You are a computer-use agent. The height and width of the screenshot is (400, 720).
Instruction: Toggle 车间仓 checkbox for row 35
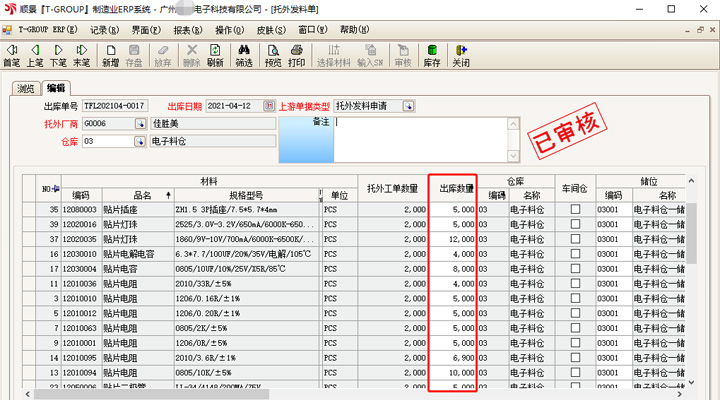[x=575, y=210]
